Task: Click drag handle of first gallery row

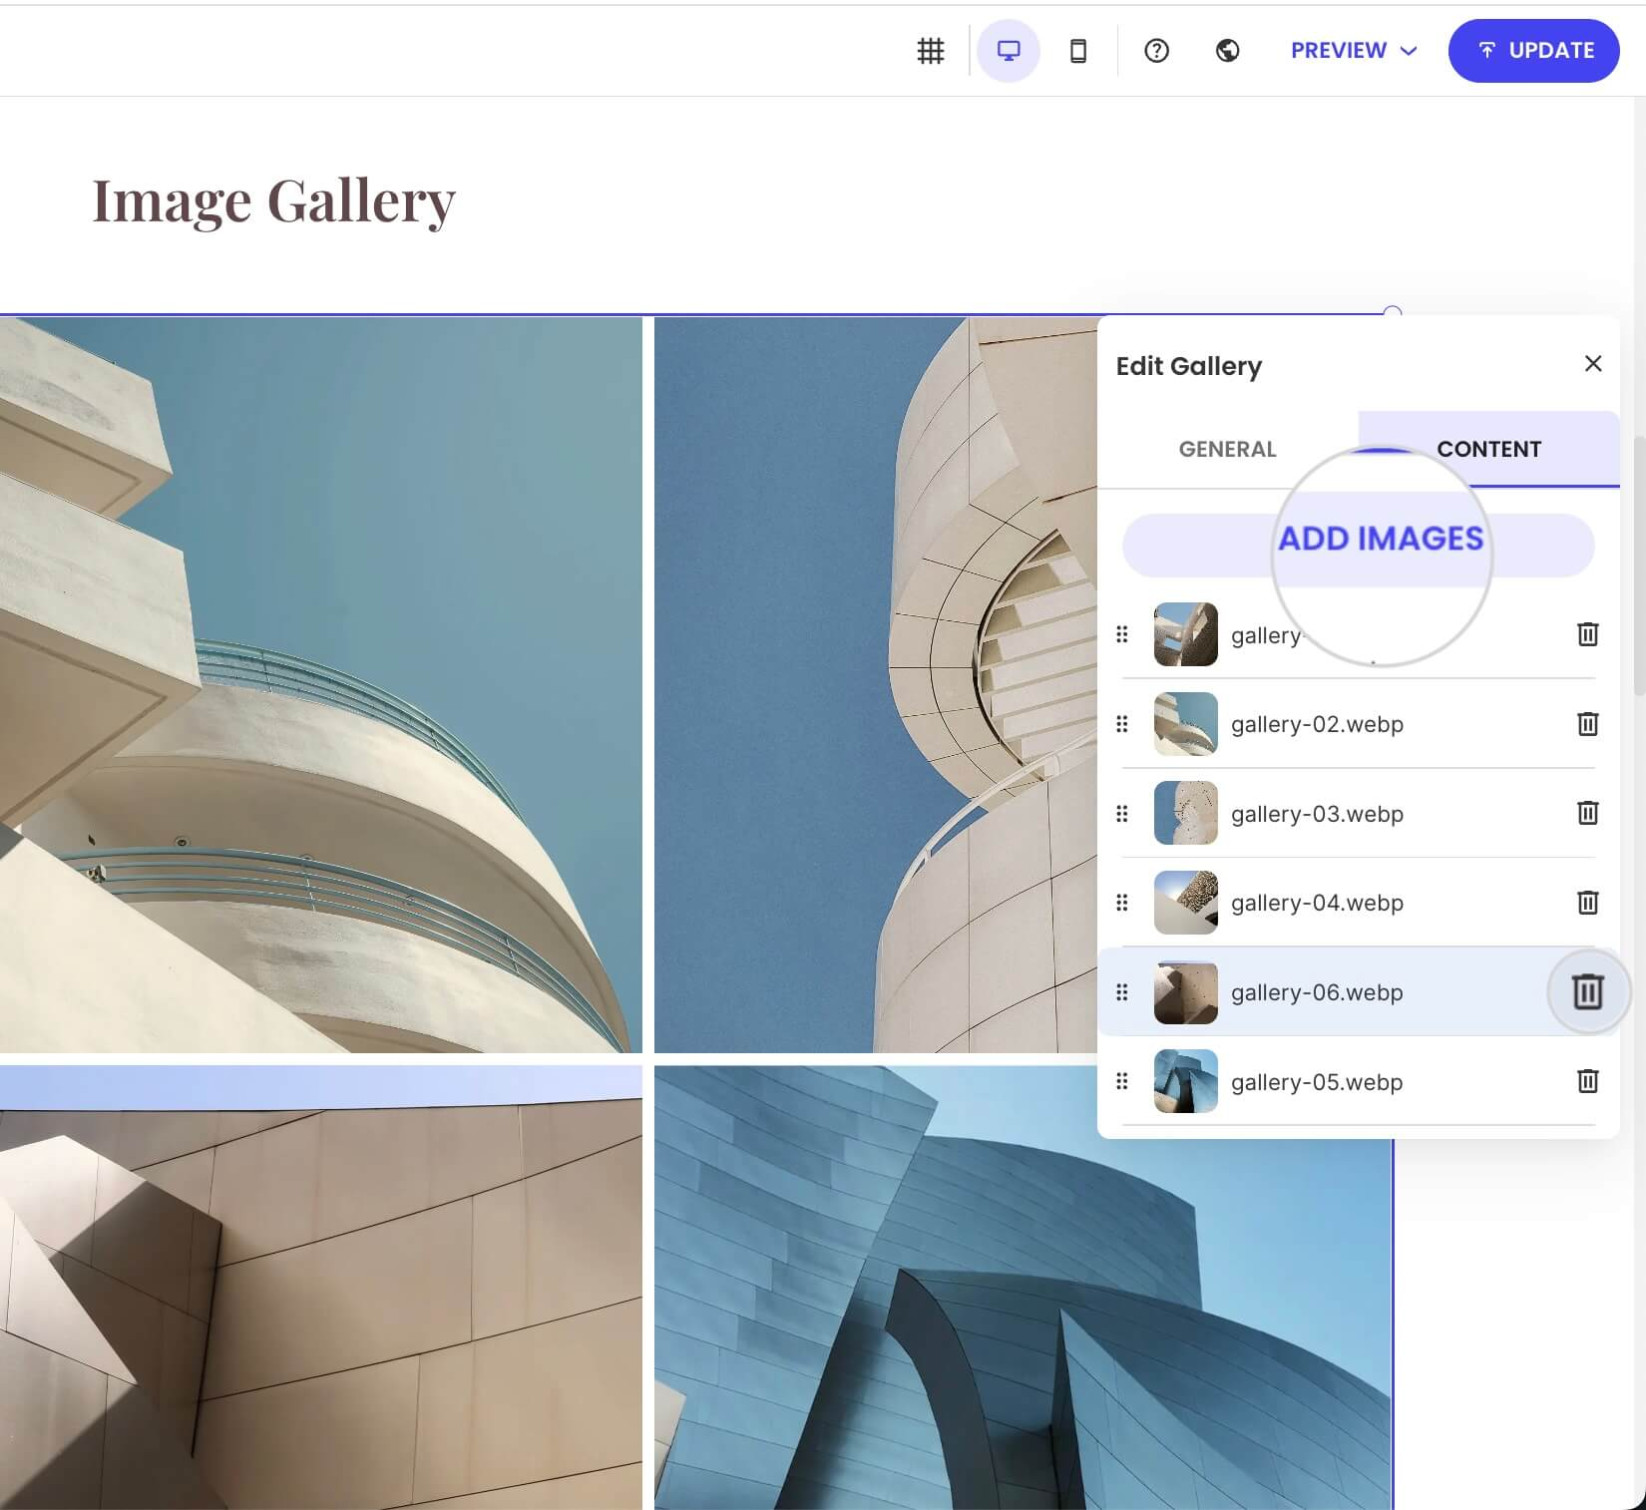Action: pyautogui.click(x=1122, y=634)
